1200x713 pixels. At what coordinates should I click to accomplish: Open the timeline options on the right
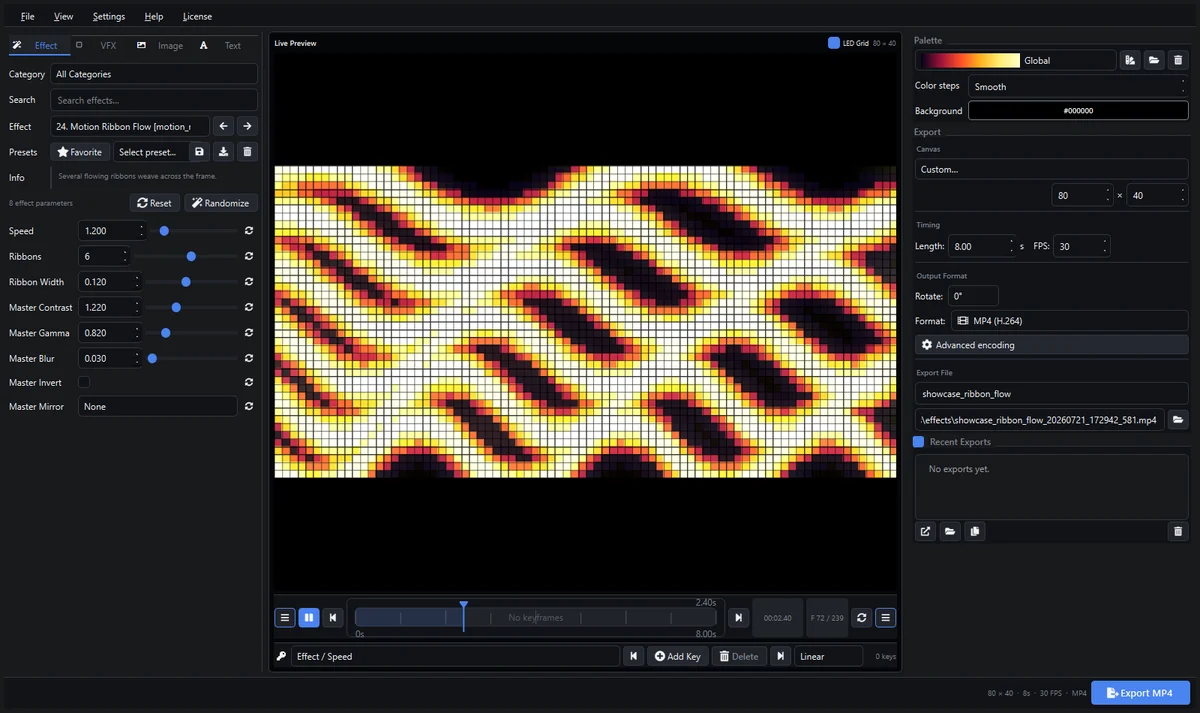(885, 618)
